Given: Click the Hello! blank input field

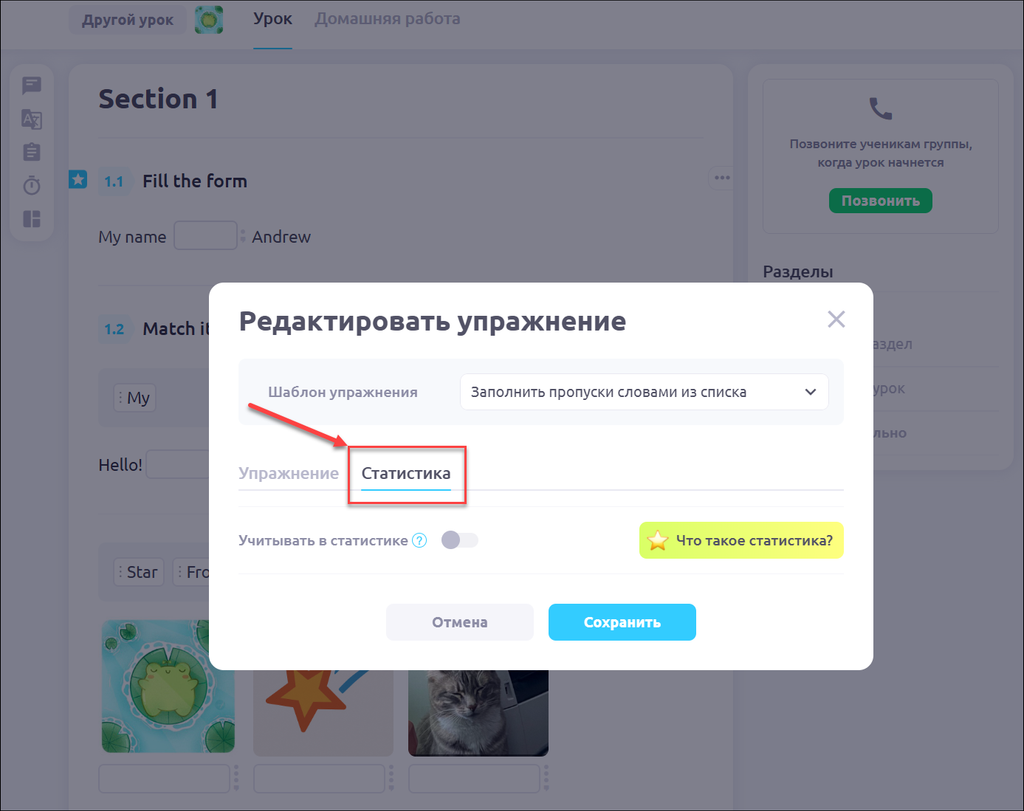Looking at the screenshot, I should point(178,464).
